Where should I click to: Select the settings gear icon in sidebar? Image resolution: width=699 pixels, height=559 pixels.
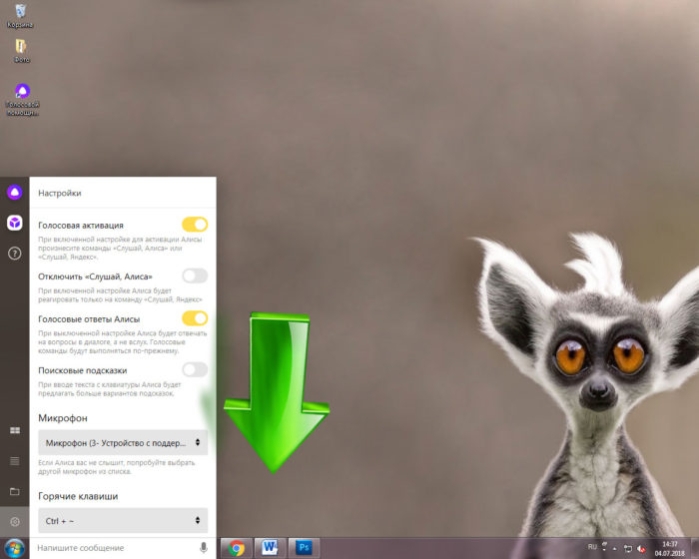[15, 522]
